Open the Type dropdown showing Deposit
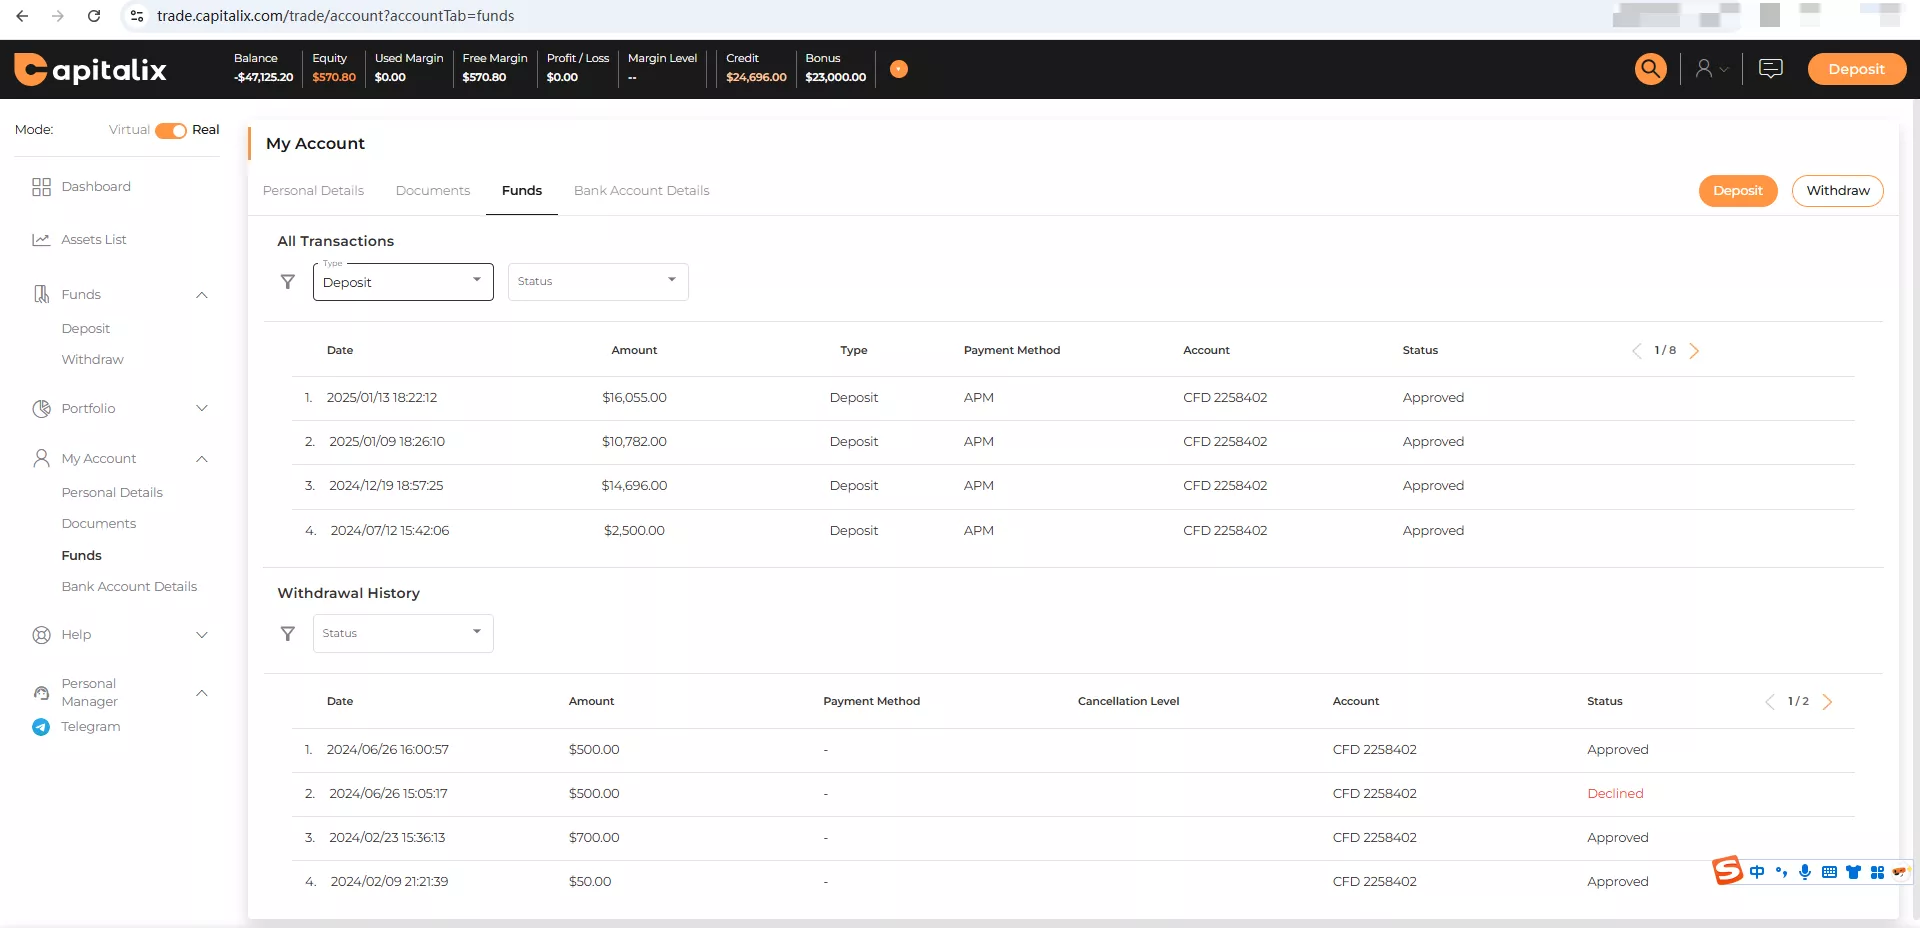Image resolution: width=1920 pixels, height=928 pixels. coord(403,282)
